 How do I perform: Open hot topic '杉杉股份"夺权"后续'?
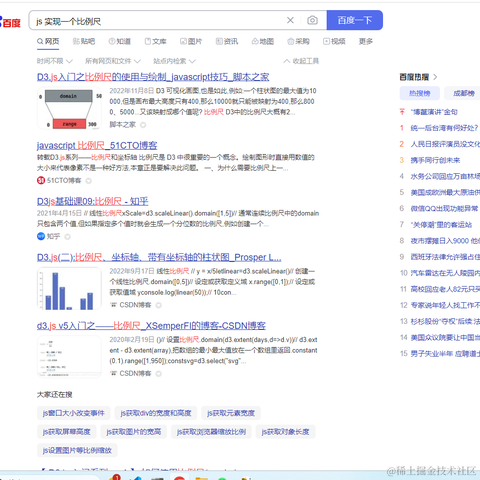point(445,321)
